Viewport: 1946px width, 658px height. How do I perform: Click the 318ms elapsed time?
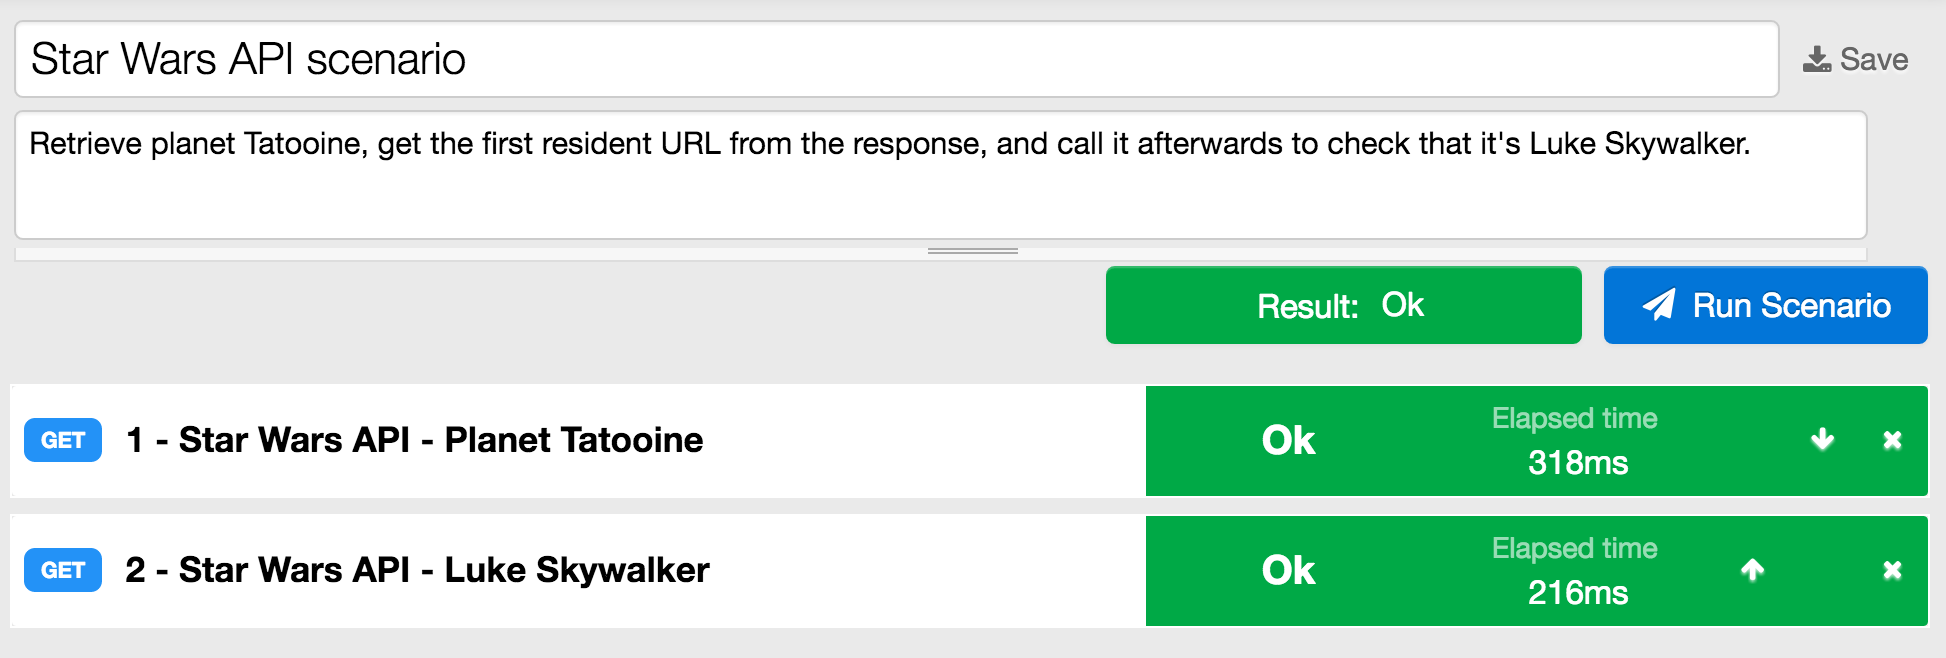coord(1577,463)
